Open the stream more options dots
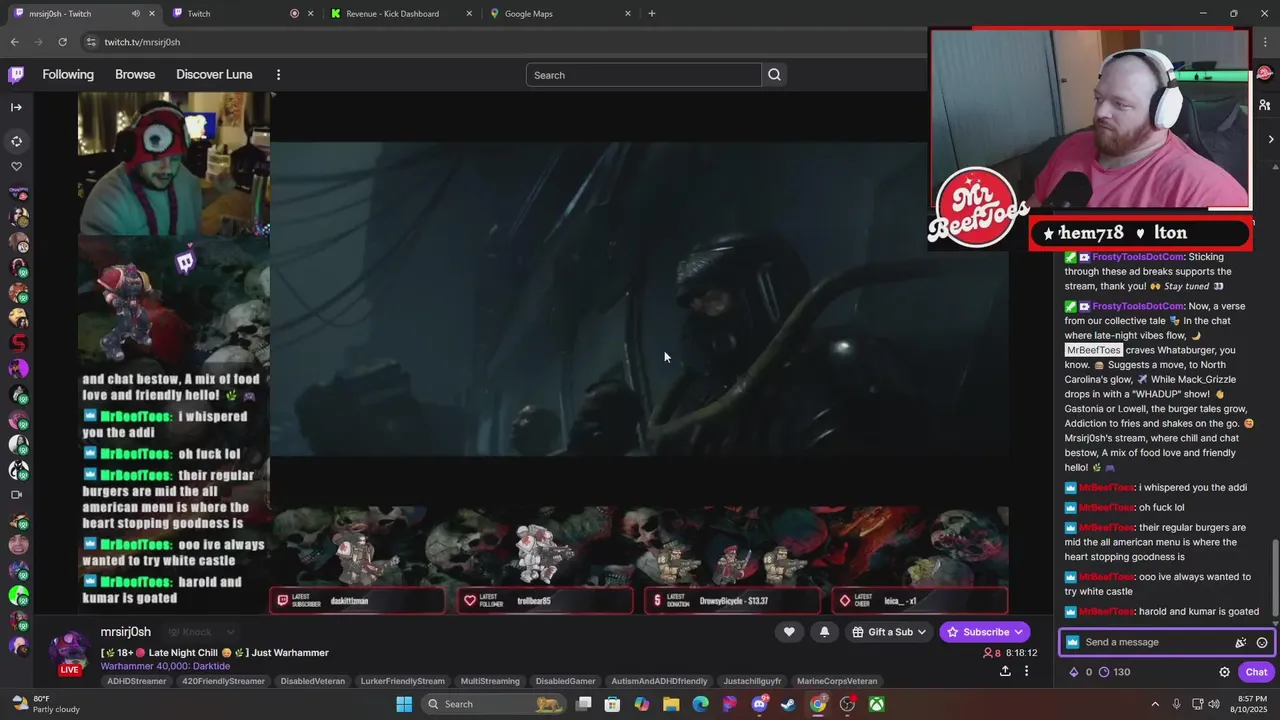The image size is (1280, 720). click(1026, 671)
